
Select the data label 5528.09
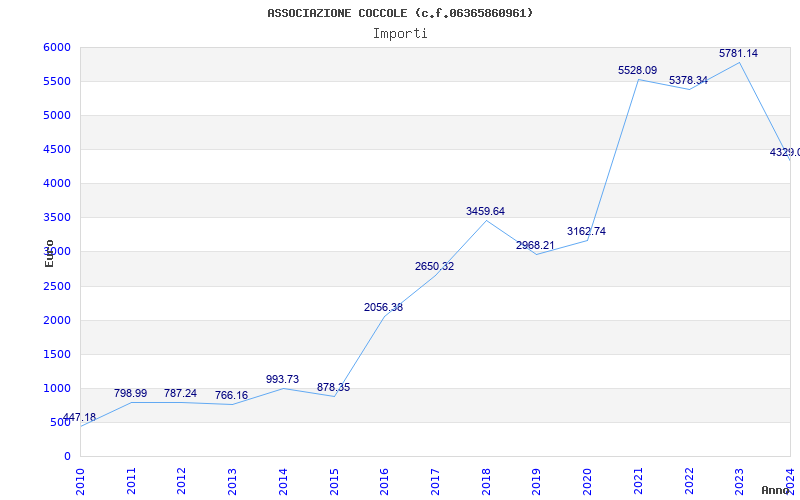pyautogui.click(x=637, y=70)
